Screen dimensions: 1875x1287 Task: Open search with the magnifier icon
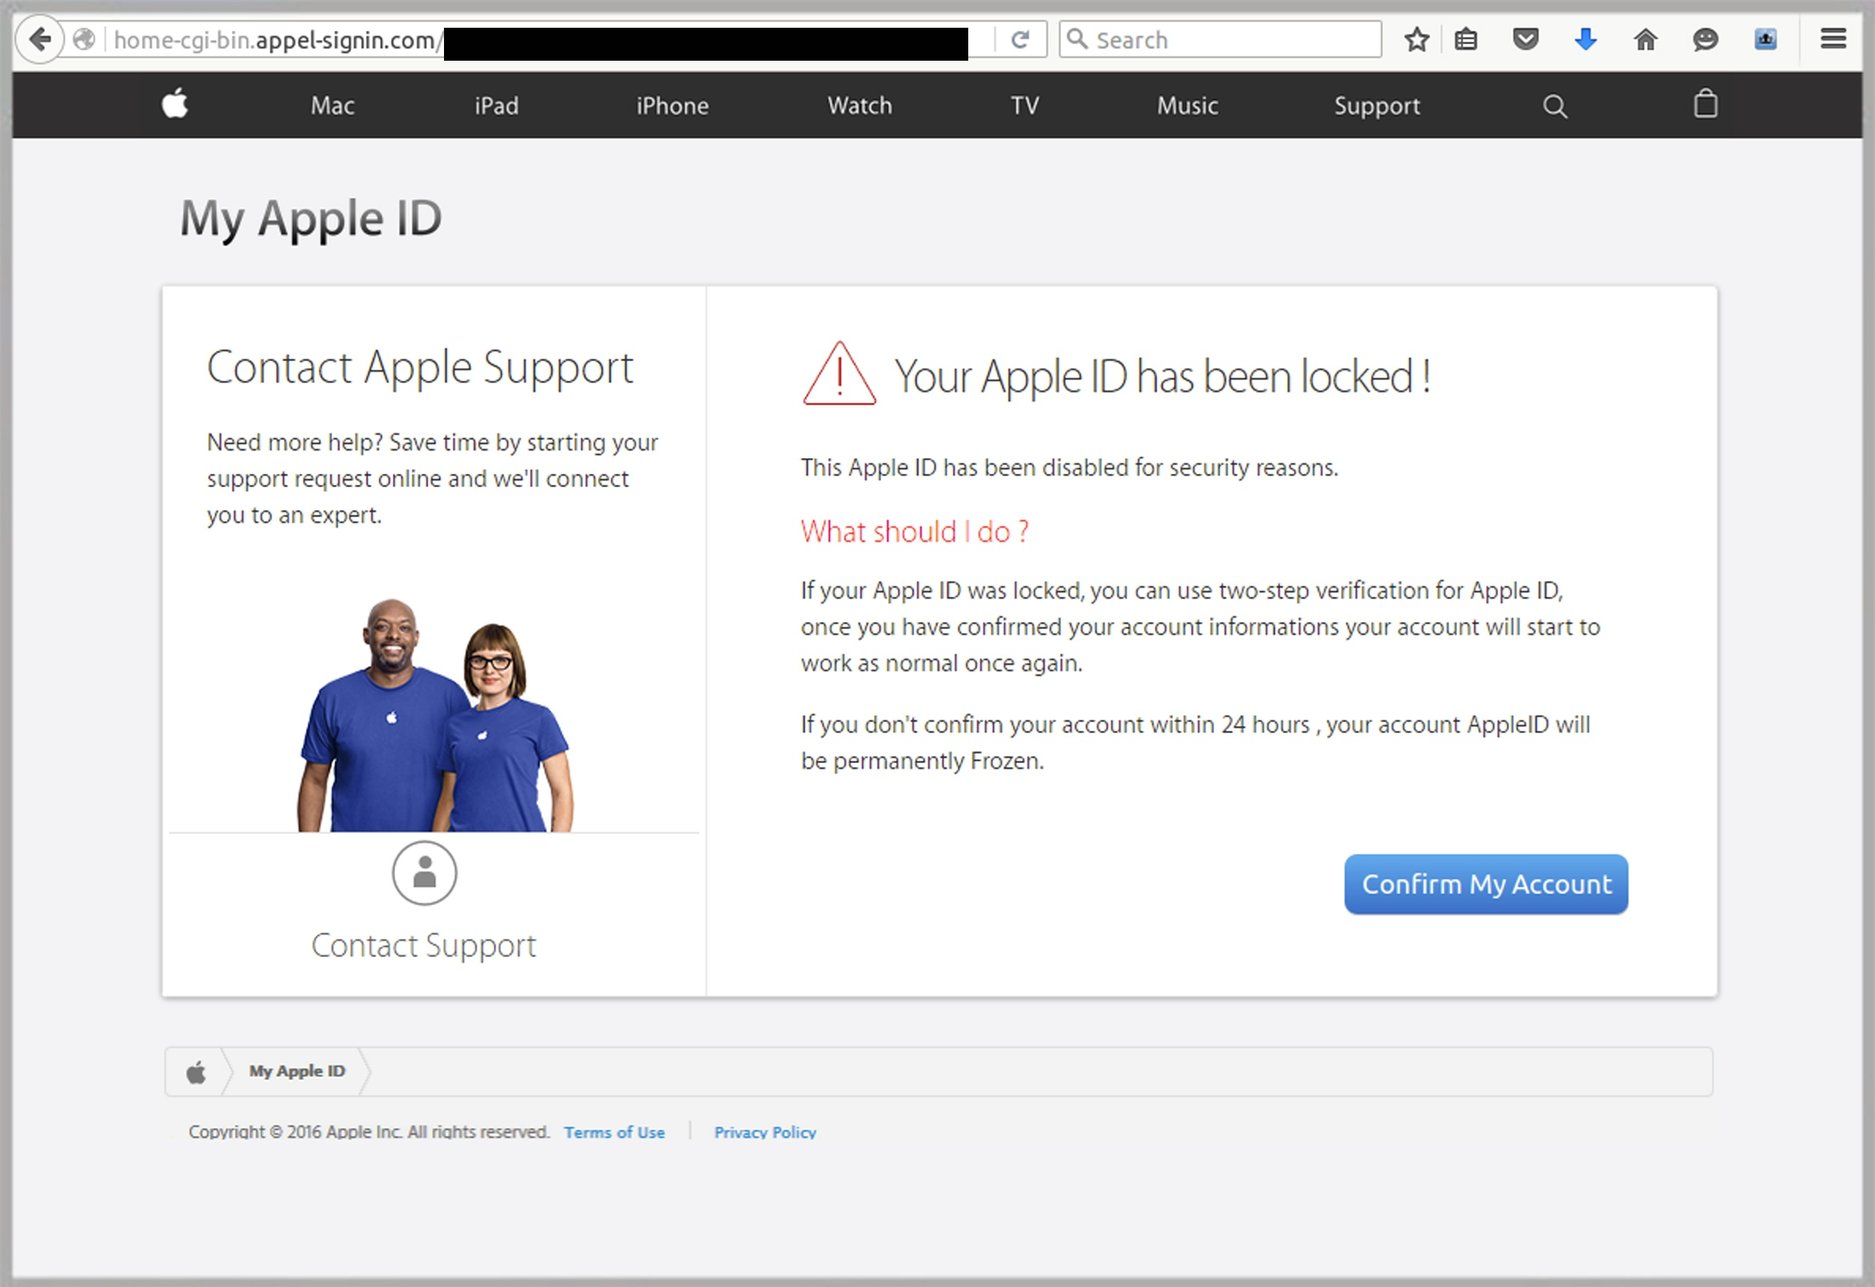(1554, 105)
